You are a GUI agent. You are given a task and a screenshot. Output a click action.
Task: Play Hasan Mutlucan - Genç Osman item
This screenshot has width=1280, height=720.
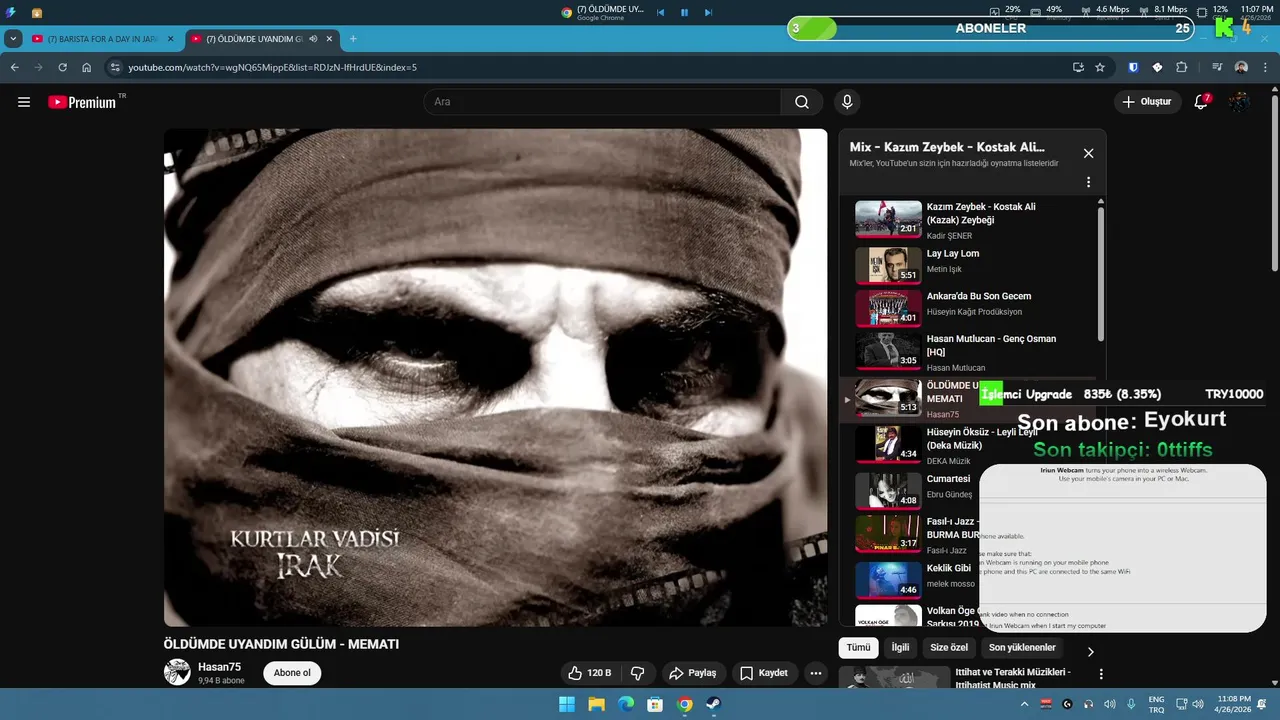[x=970, y=352]
